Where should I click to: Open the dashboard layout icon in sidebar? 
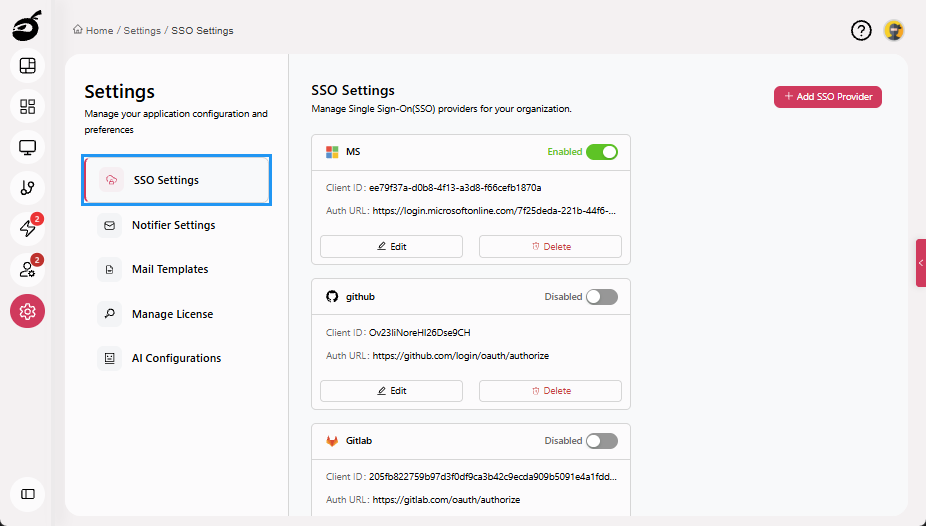click(27, 66)
